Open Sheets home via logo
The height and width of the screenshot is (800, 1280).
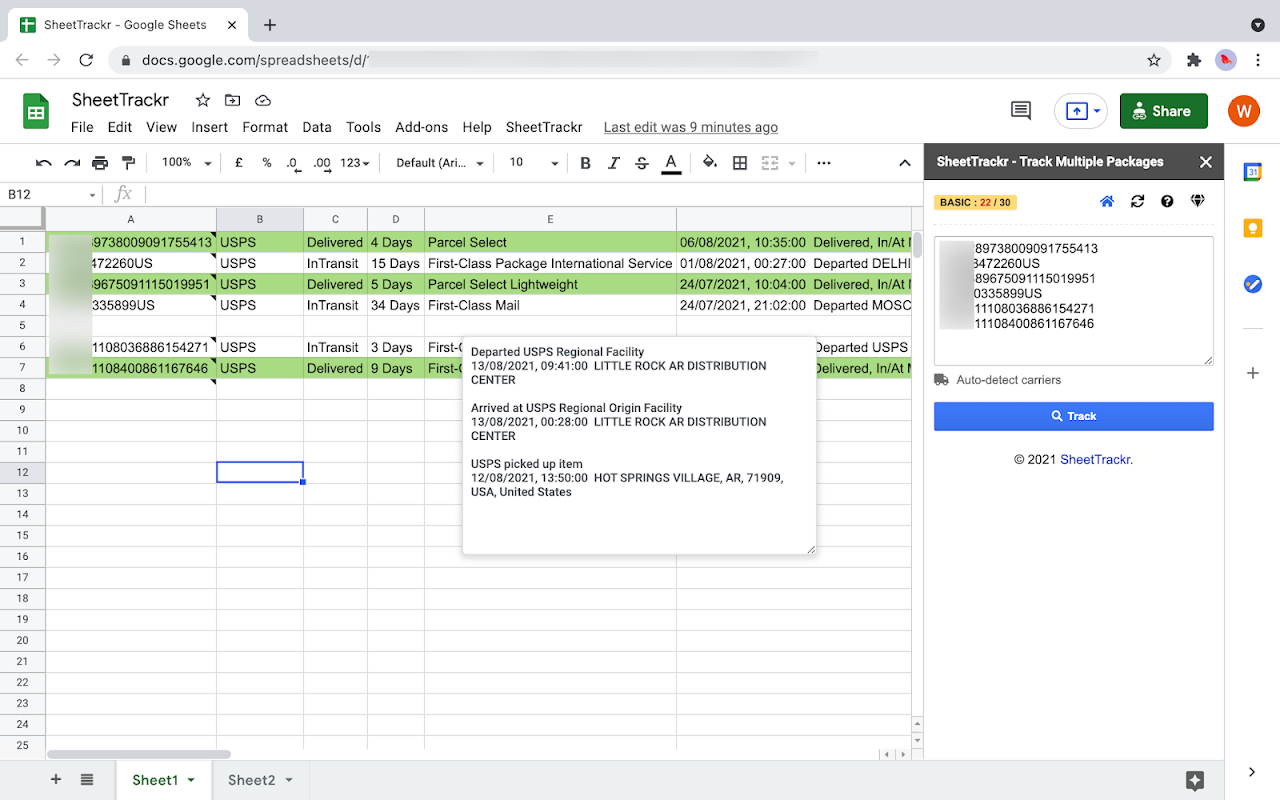[x=36, y=111]
